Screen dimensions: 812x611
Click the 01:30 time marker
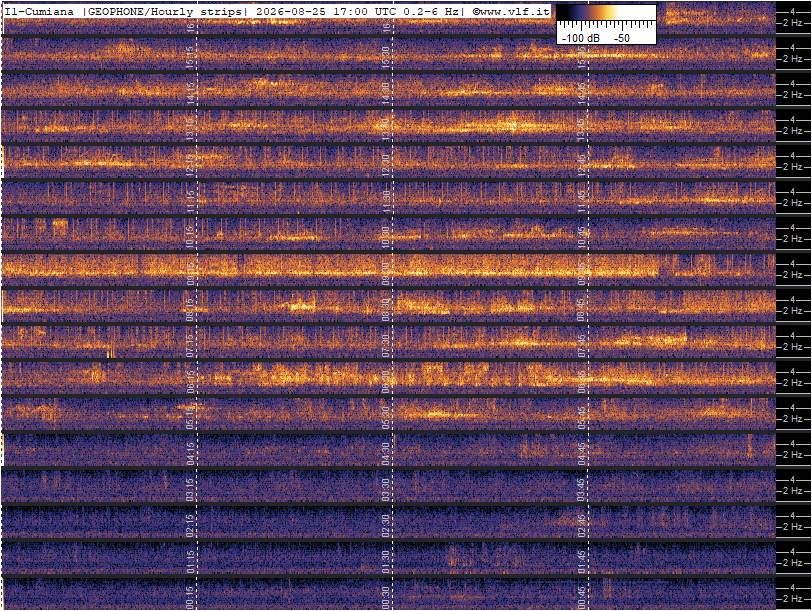(x=386, y=561)
